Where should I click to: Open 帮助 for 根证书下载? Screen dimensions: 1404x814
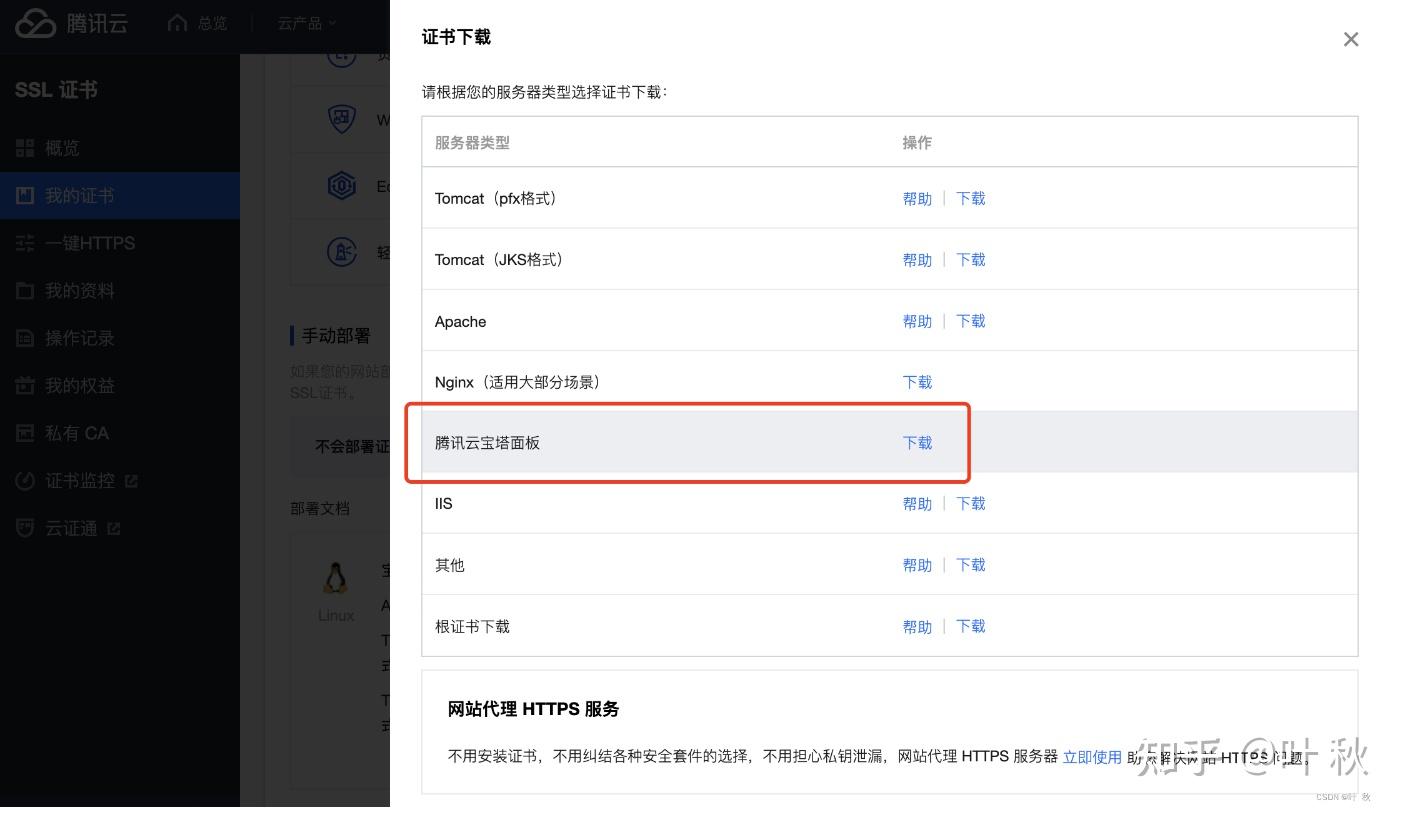click(x=917, y=627)
